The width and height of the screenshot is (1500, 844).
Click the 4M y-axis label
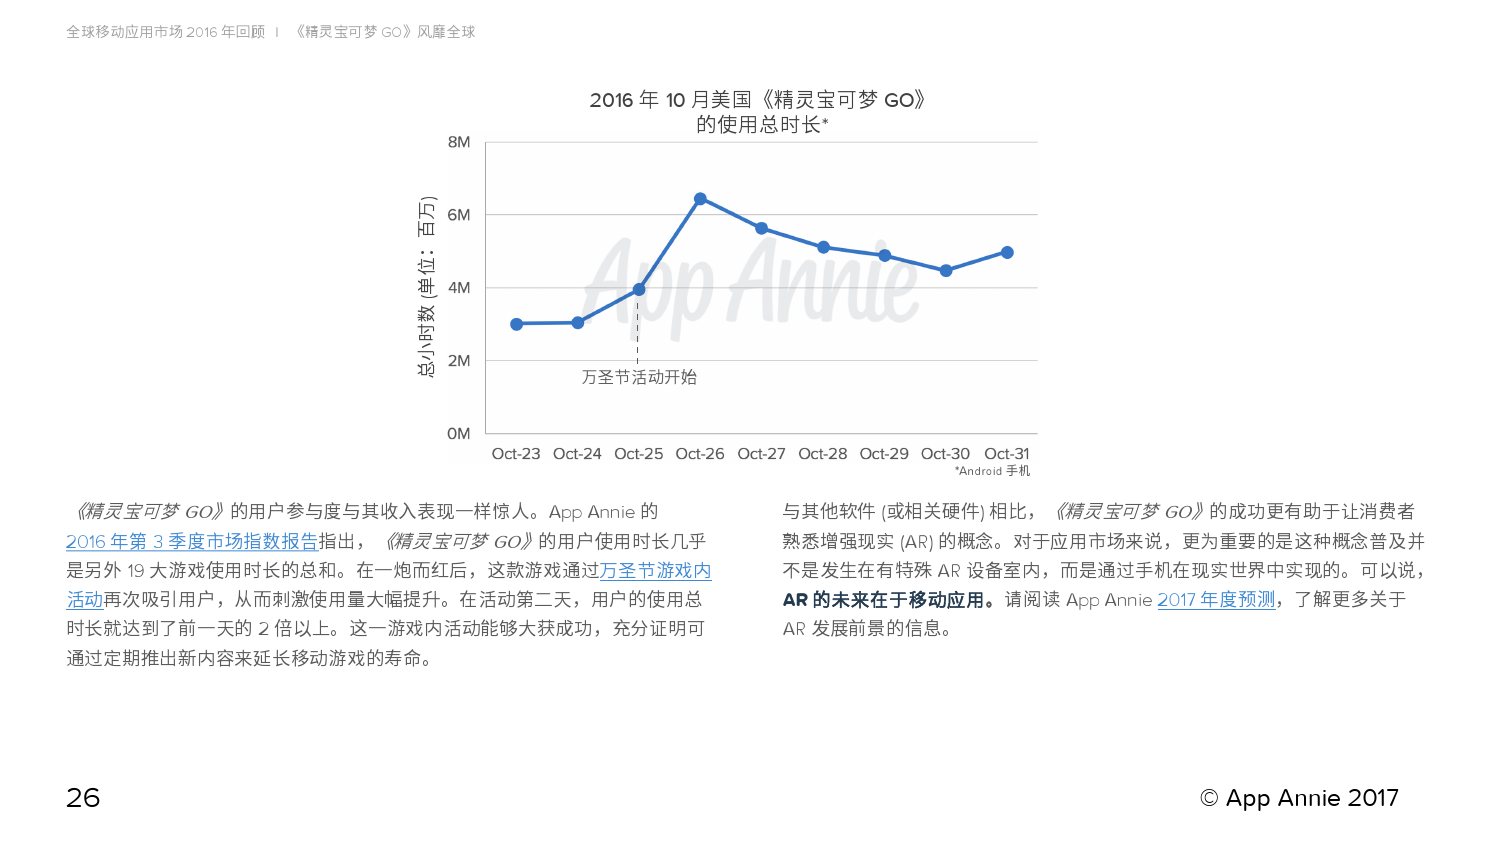point(459,288)
